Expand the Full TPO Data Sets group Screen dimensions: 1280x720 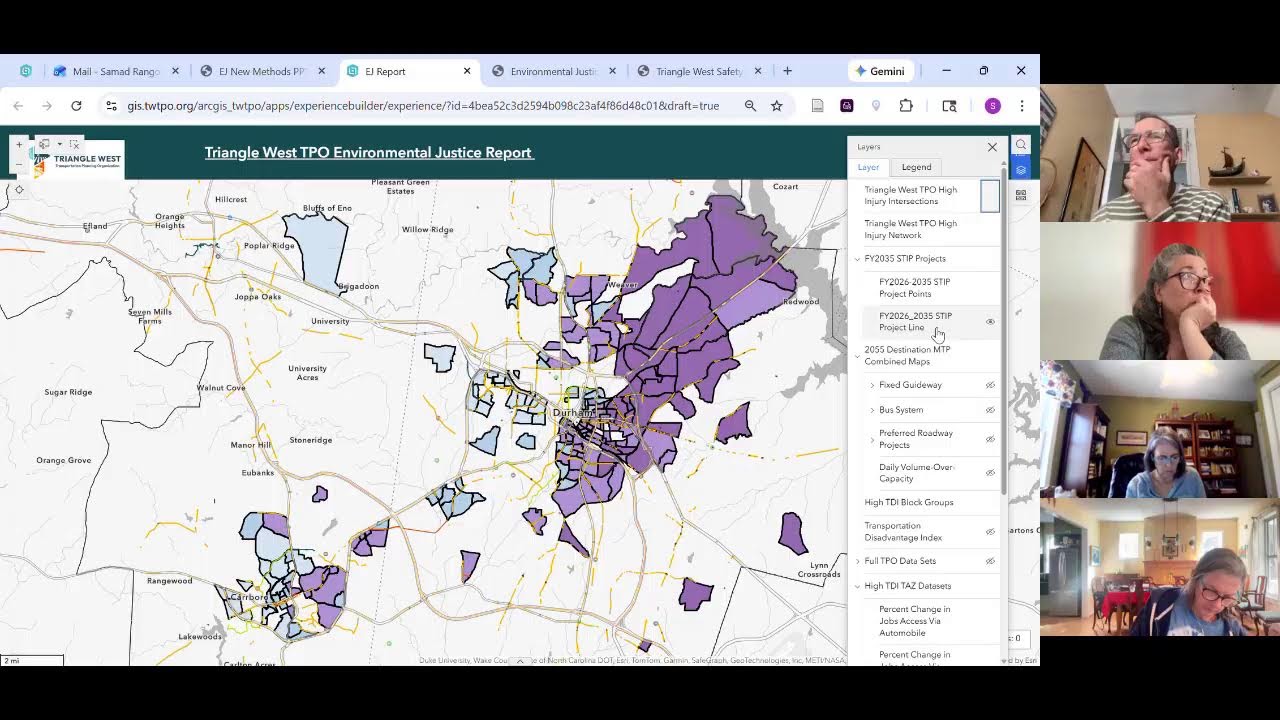coord(858,561)
